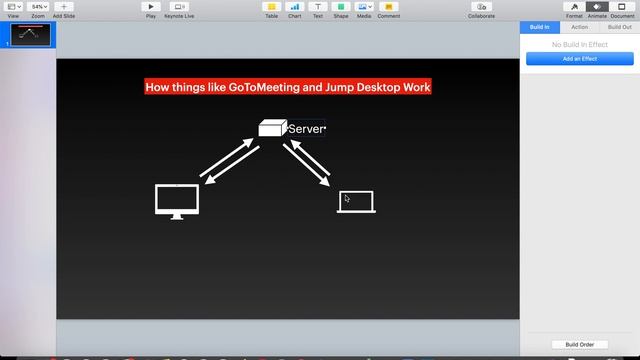Viewport: 640px width, 360px height.
Task: Click the Collaborate button
Action: 481,7
